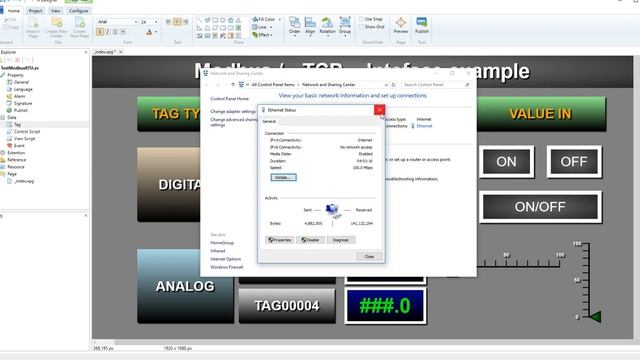This screenshot has height=360, width=640.
Task: Toggle Underline in the Font group
Action: [116, 31]
